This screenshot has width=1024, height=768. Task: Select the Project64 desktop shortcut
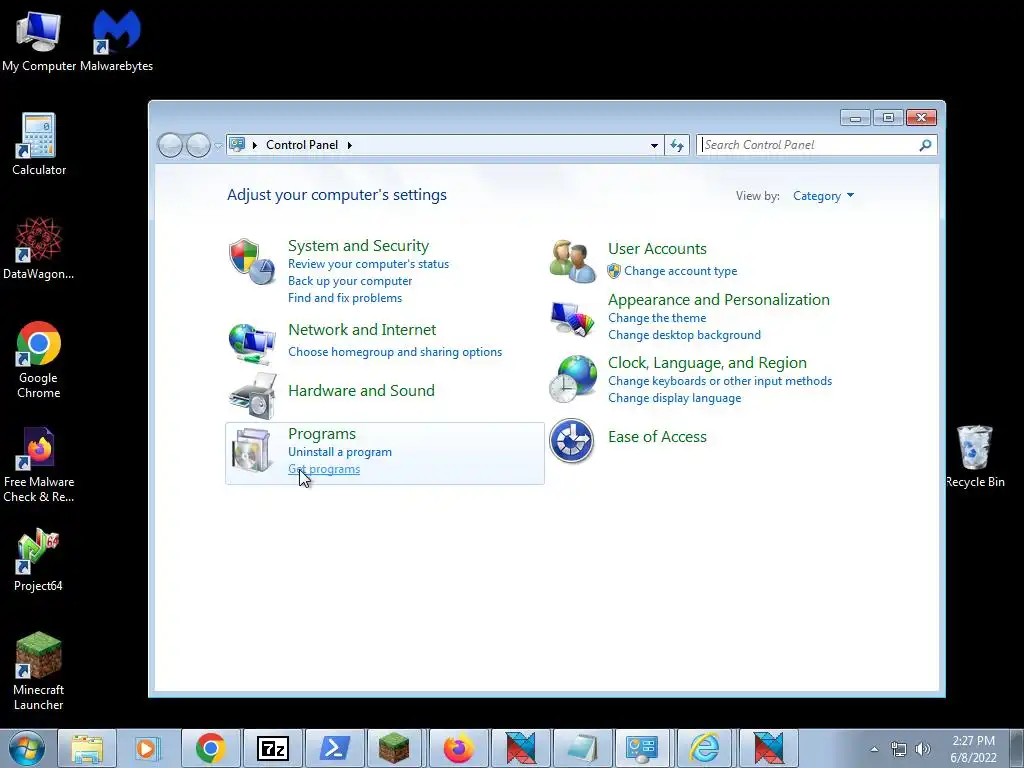[39, 560]
